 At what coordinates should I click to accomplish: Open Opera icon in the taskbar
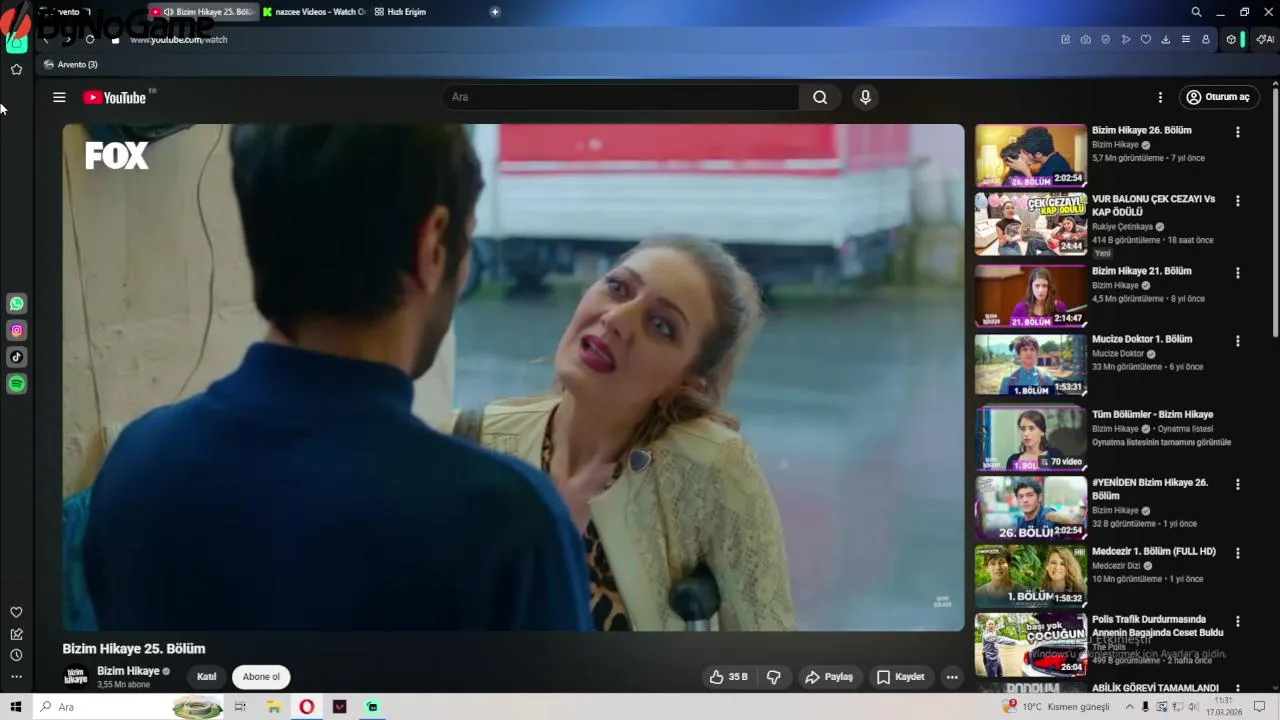(x=306, y=707)
